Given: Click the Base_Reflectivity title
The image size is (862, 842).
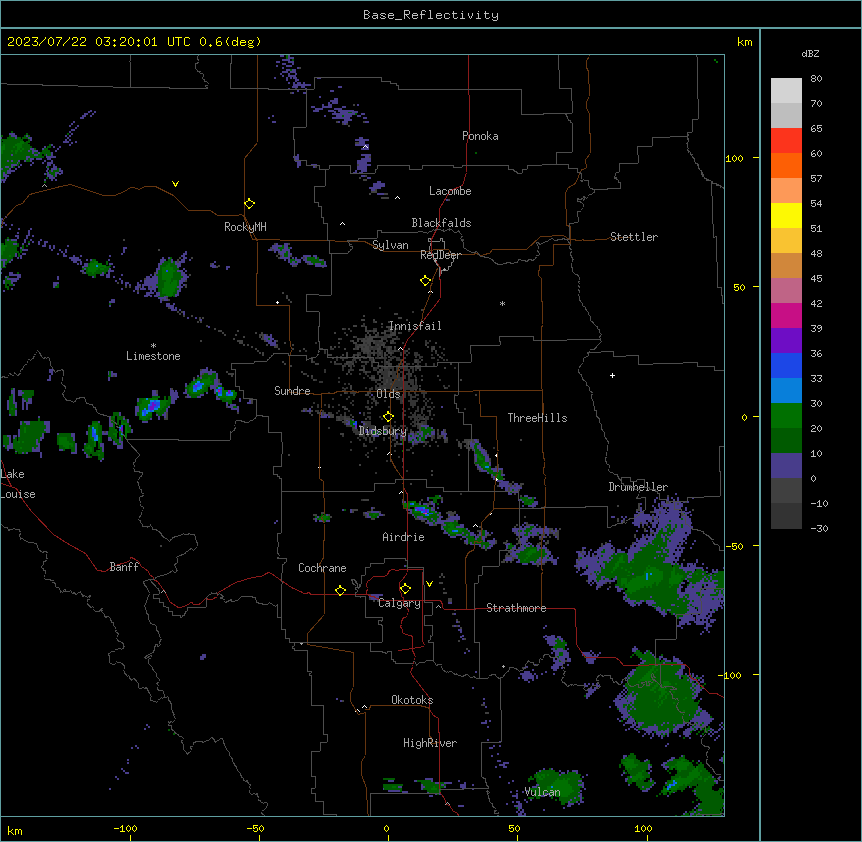Looking at the screenshot, I should (431, 15).
